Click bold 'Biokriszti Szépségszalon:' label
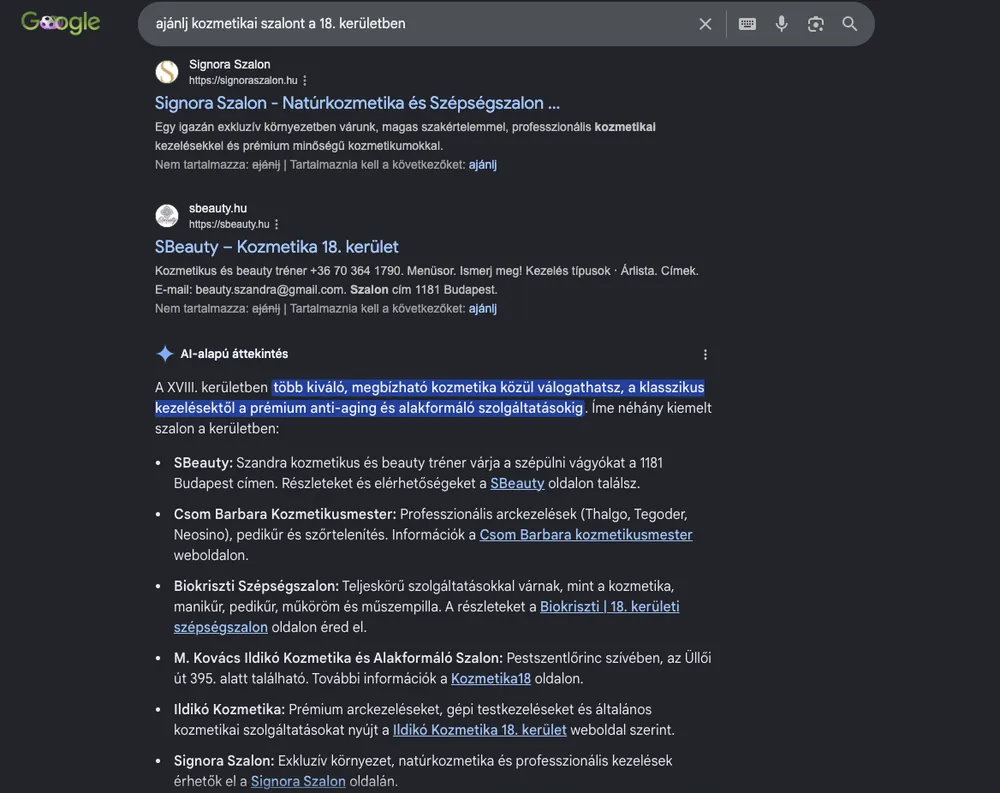Viewport: 1000px width, 793px height. pyautogui.click(x=256, y=586)
